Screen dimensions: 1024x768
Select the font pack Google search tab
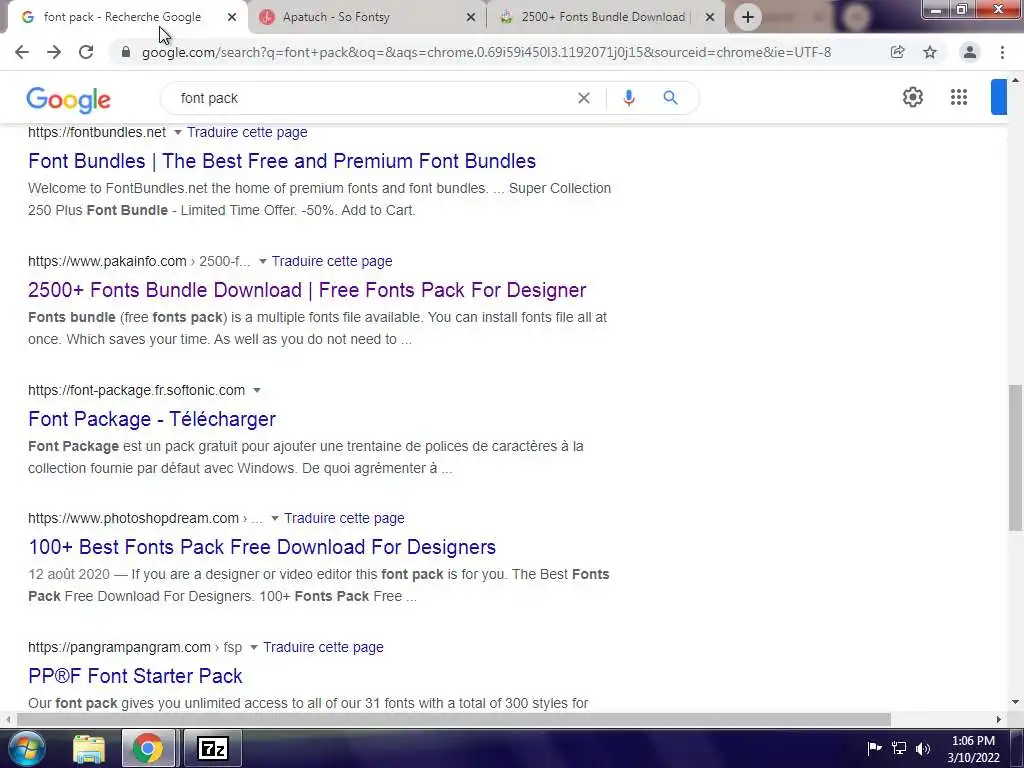pyautogui.click(x=123, y=17)
